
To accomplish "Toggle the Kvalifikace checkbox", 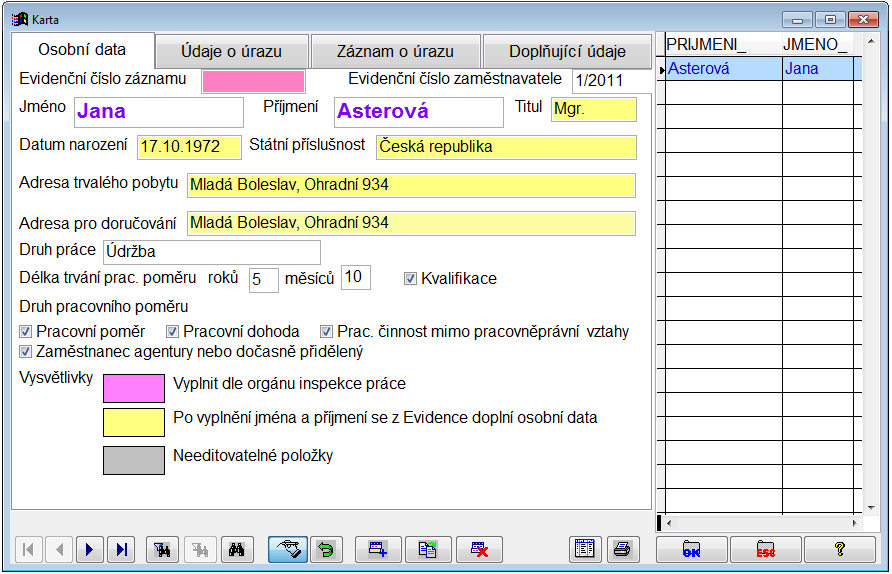I will pos(410,279).
